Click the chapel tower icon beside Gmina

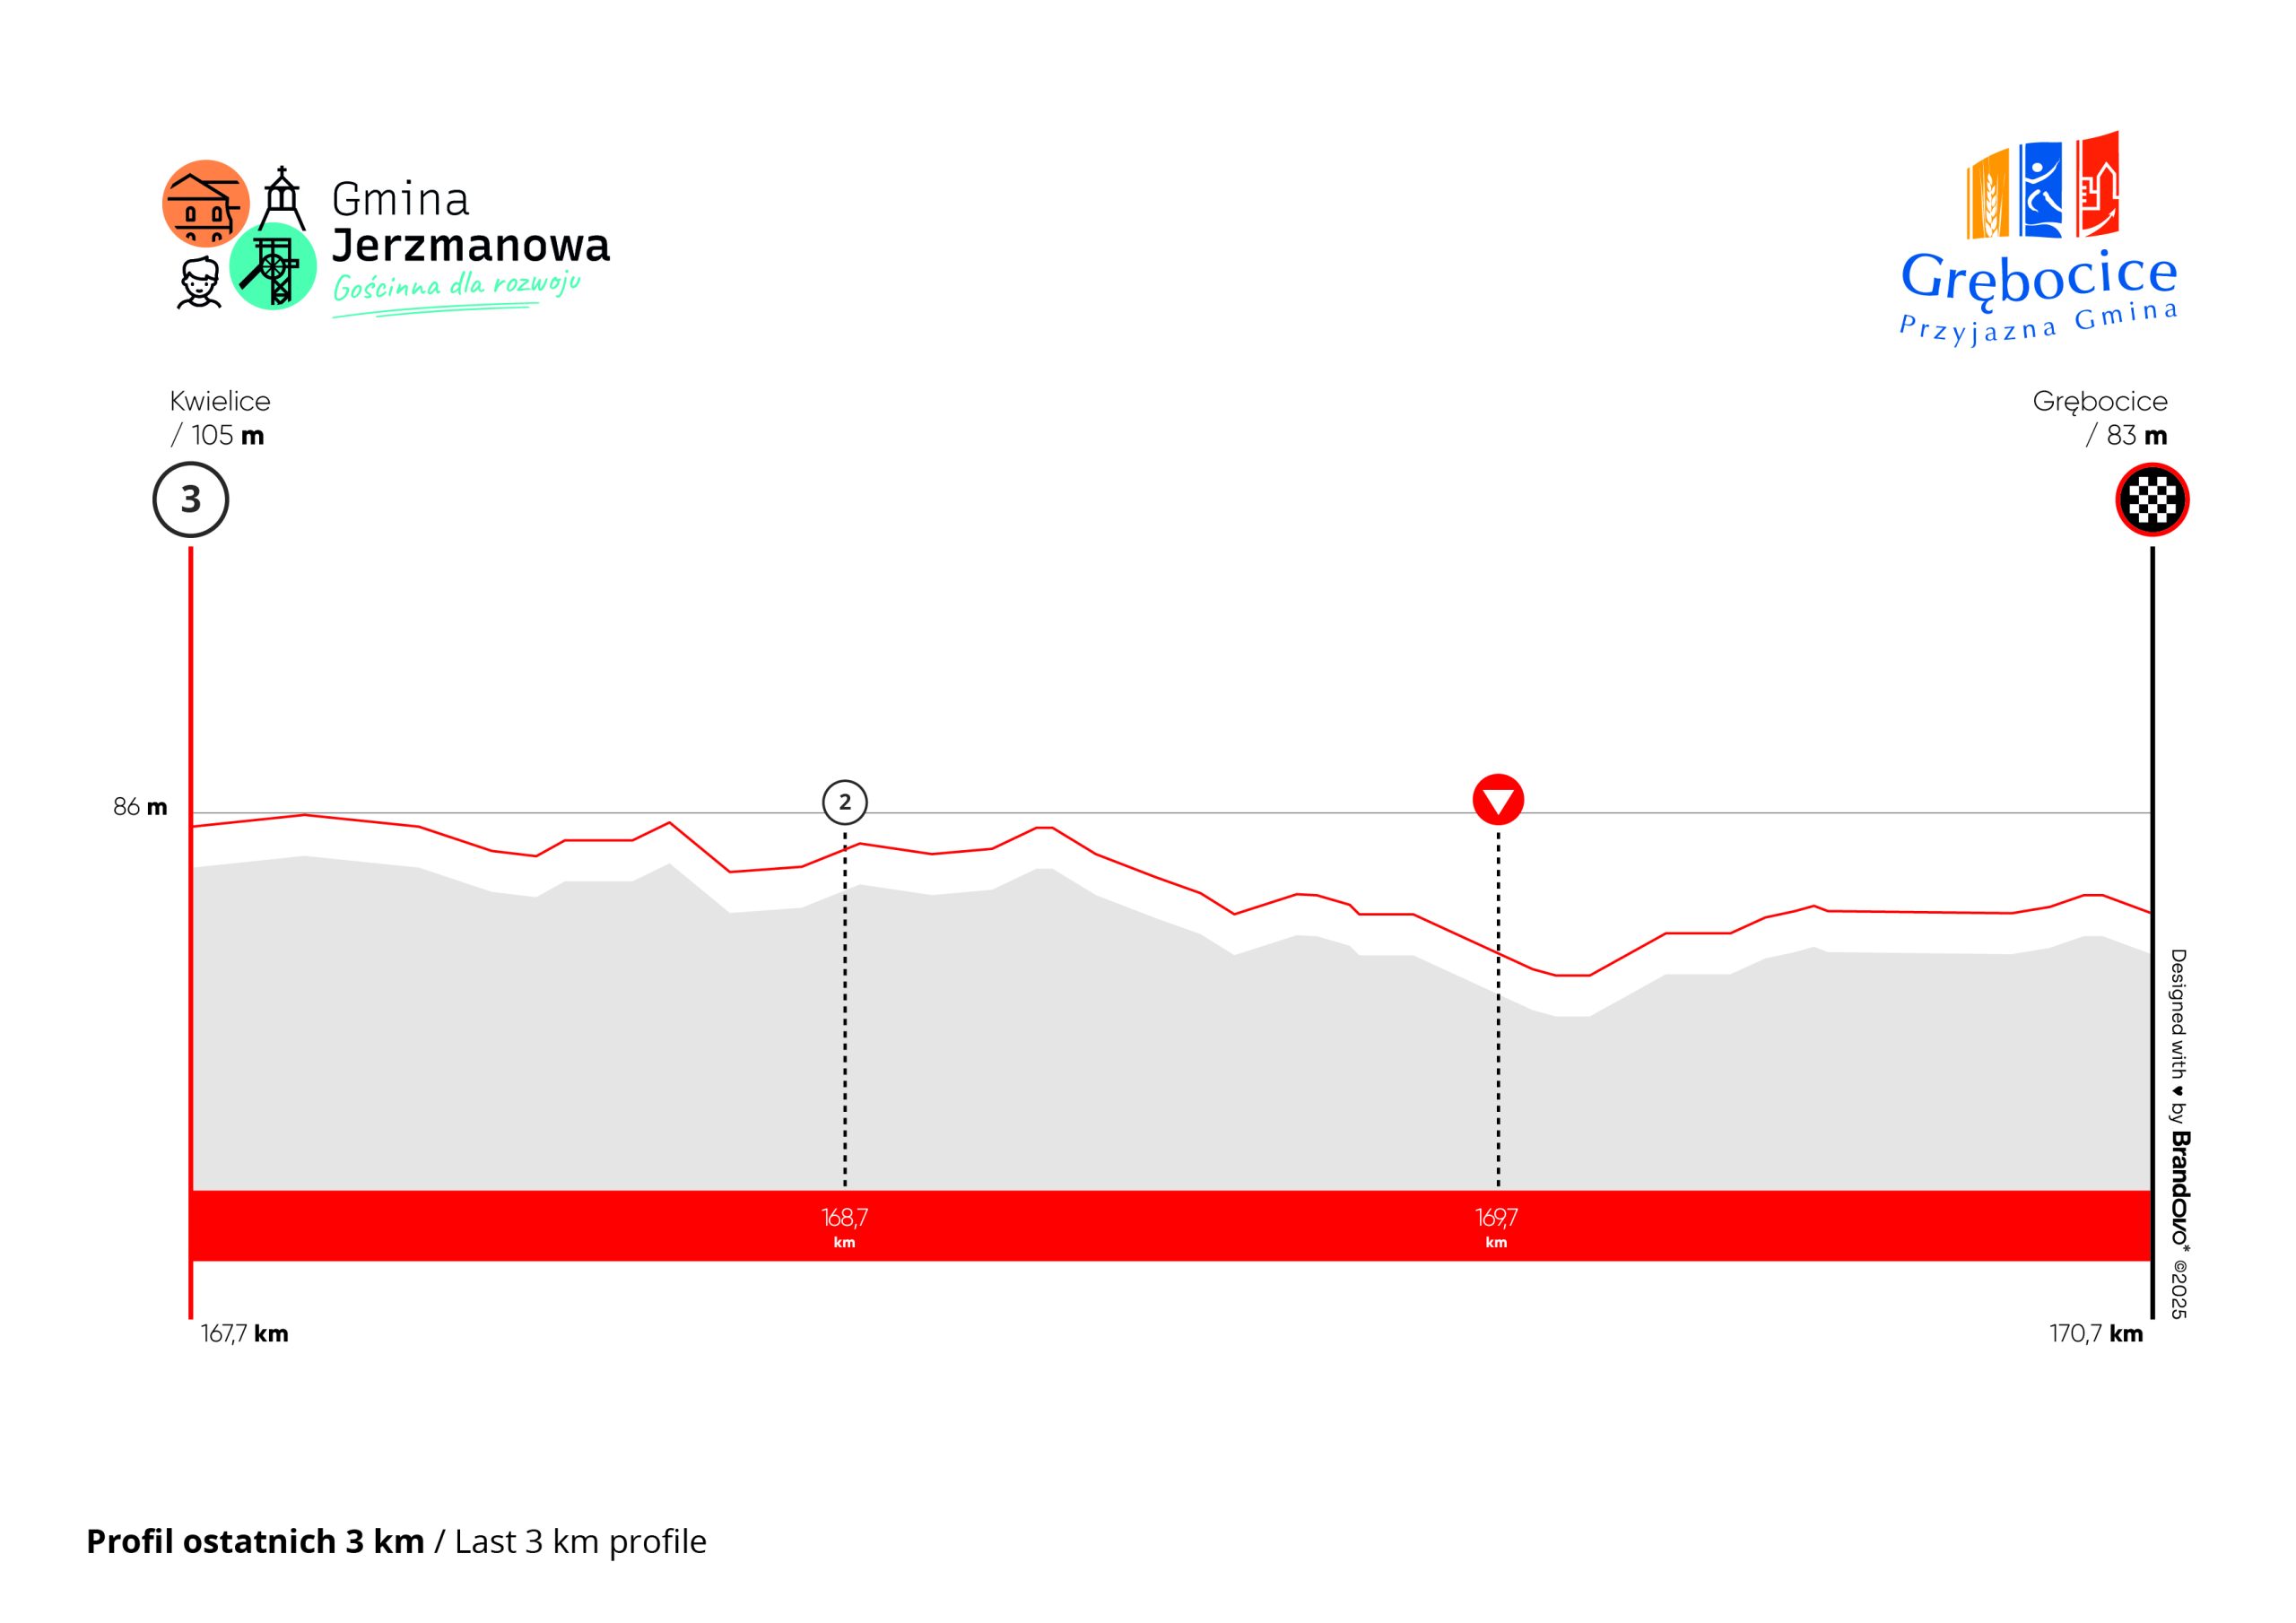[x=282, y=199]
